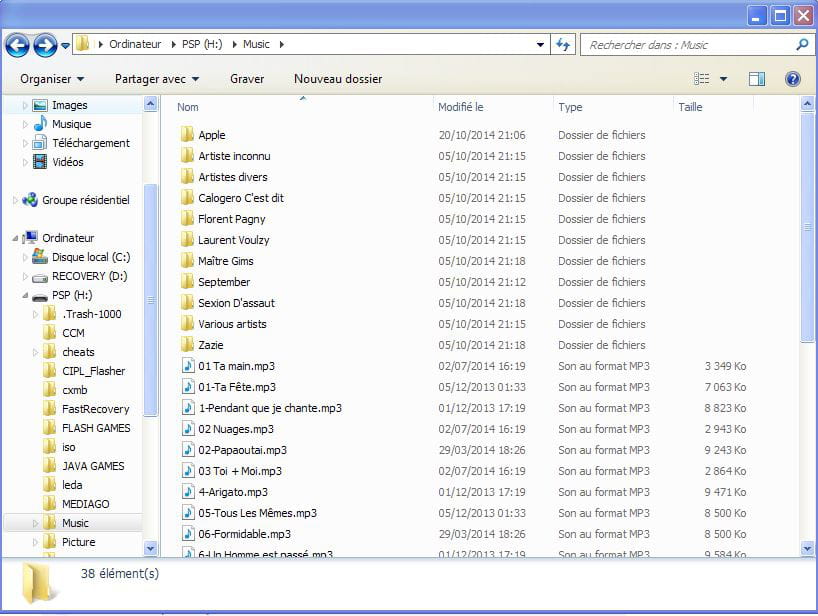Image resolution: width=818 pixels, height=616 pixels.
Task: Click the Apple folder icon
Action: click(188, 135)
